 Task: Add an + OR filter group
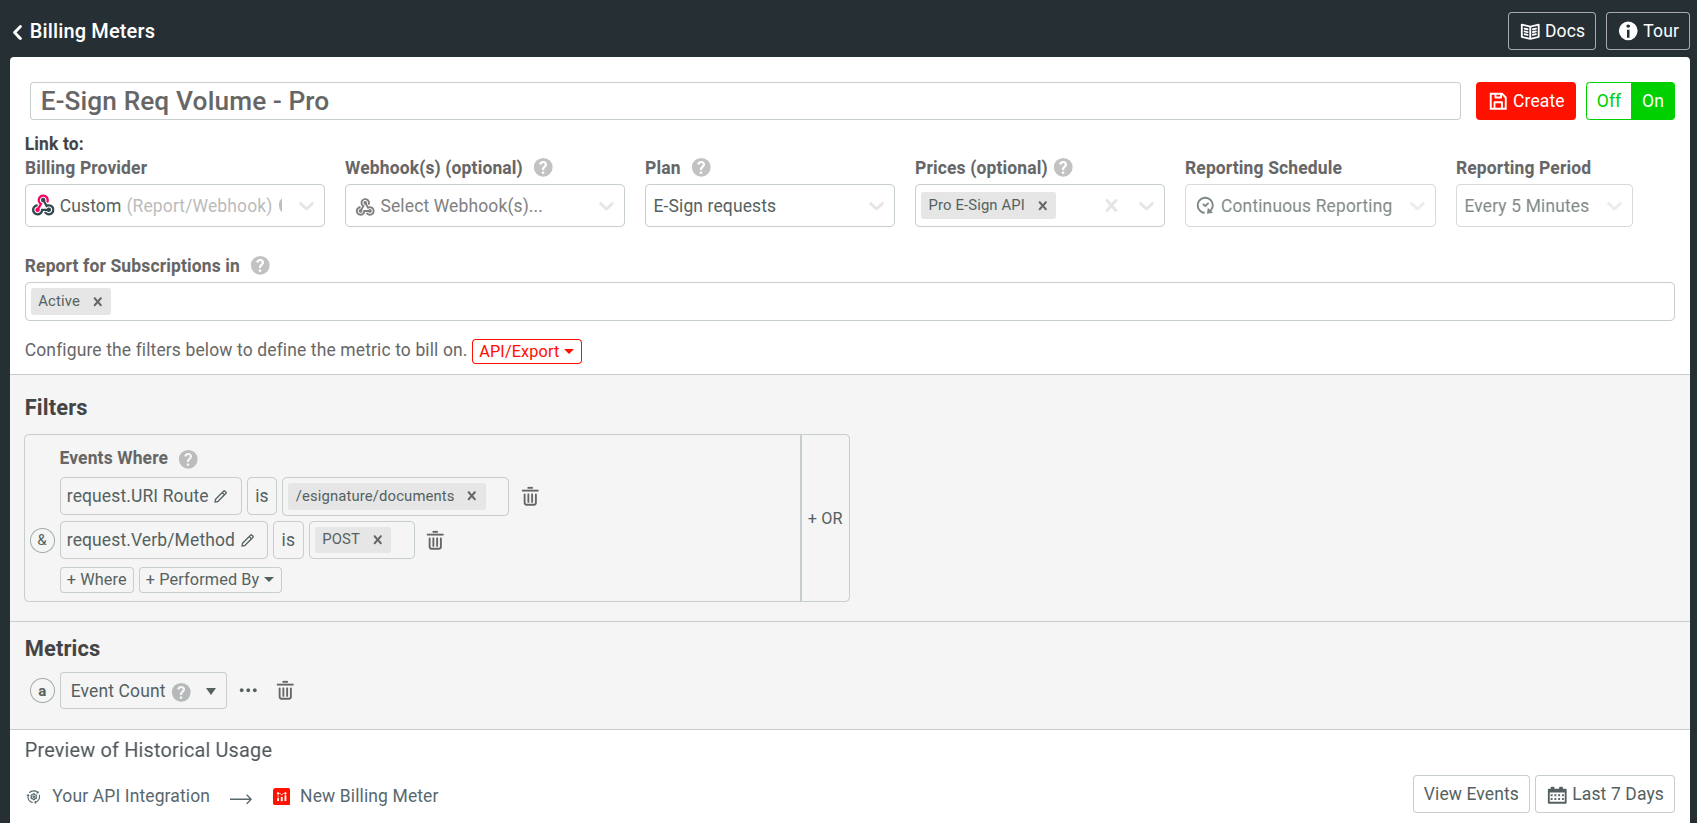coord(825,518)
